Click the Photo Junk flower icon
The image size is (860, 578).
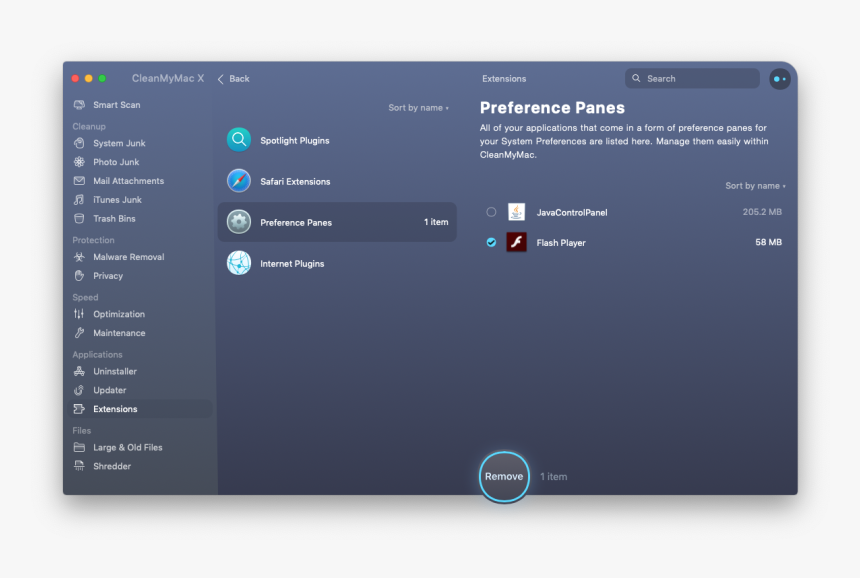point(80,162)
